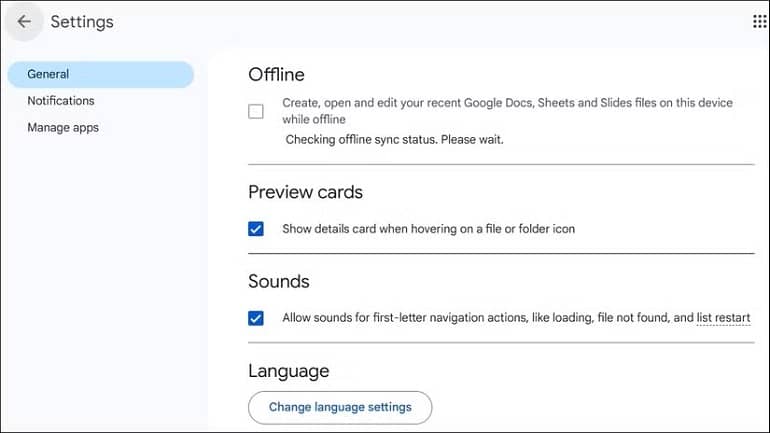Click the Language section heading
770x433 pixels.
coord(288,371)
